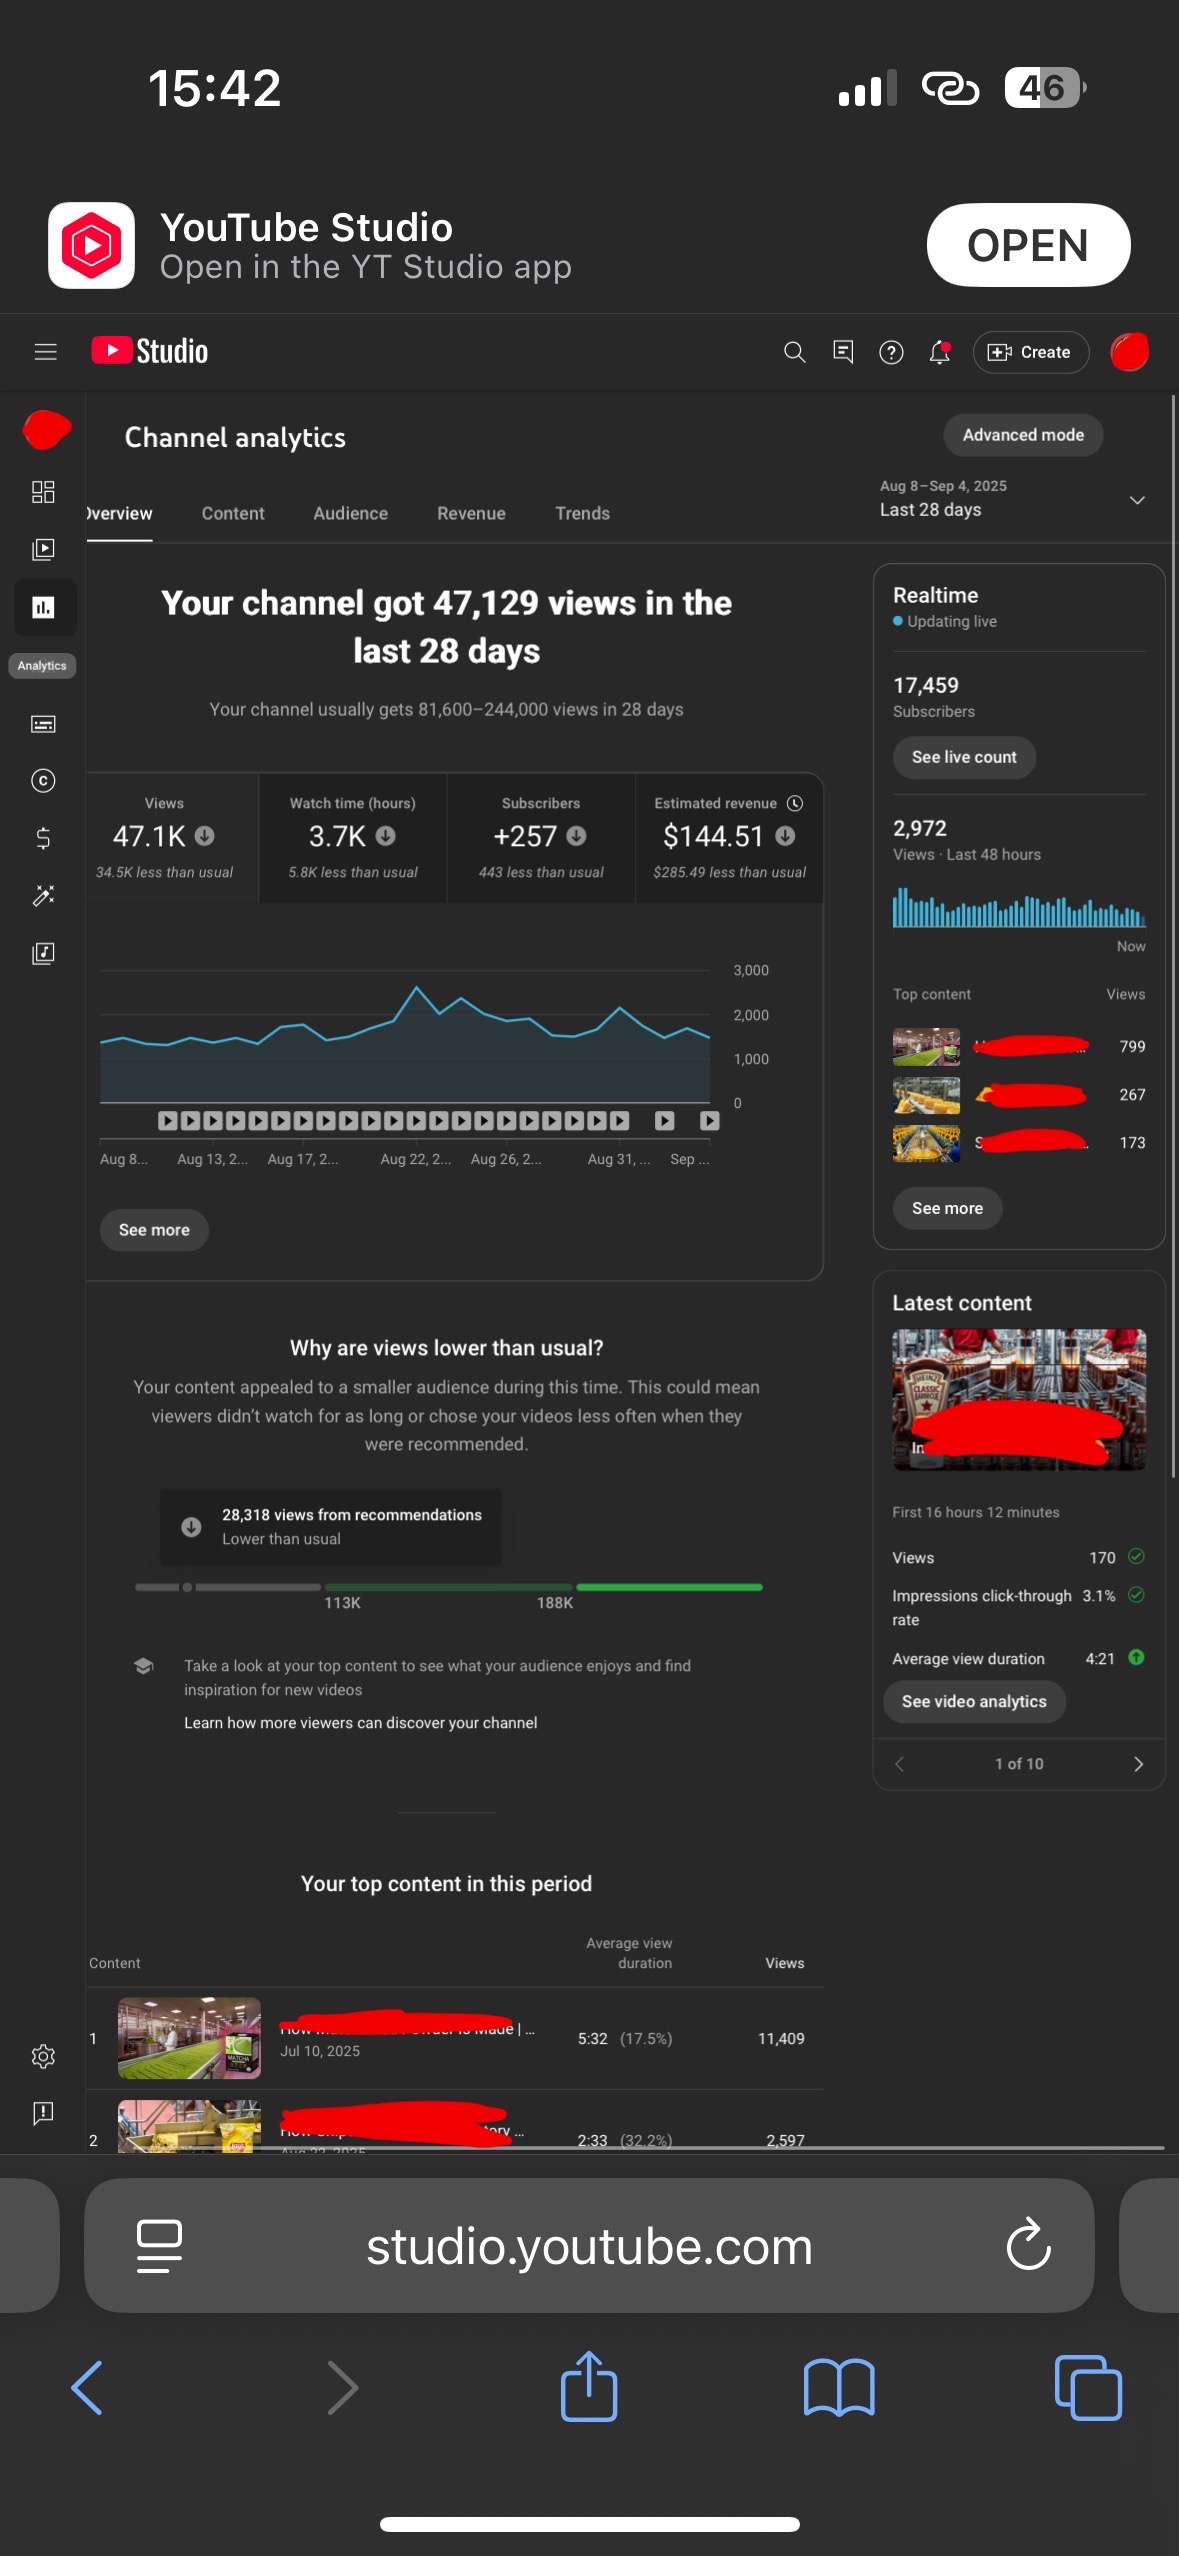Select the Watch time metric card
Image resolution: width=1179 pixels, height=2556 pixels.
click(x=352, y=838)
